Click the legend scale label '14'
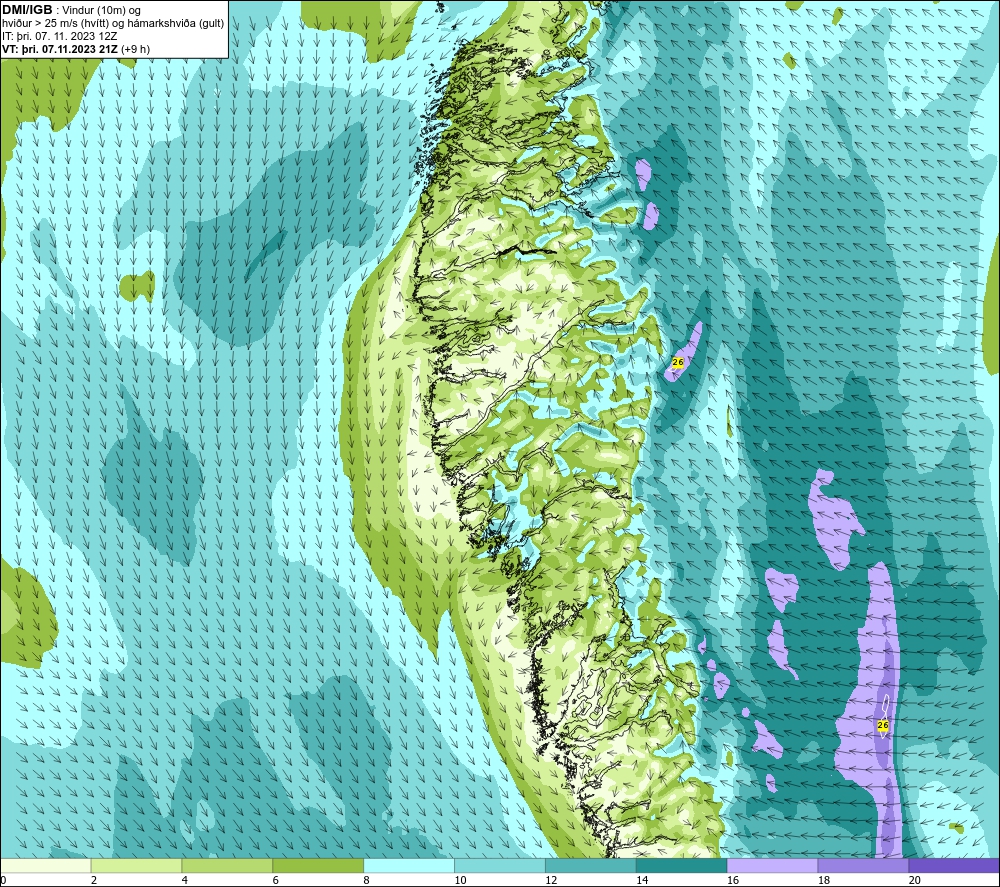 coord(642,880)
